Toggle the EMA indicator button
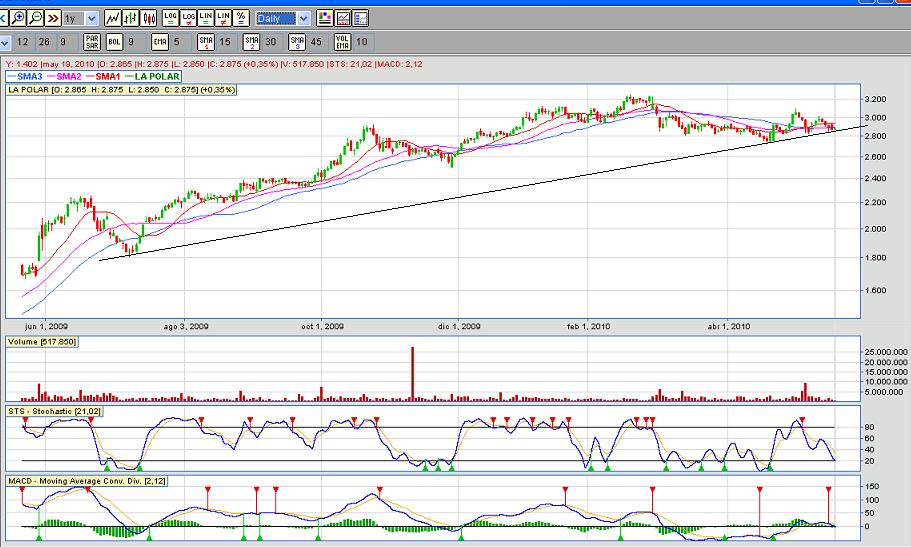This screenshot has width=911, height=547. (160, 42)
